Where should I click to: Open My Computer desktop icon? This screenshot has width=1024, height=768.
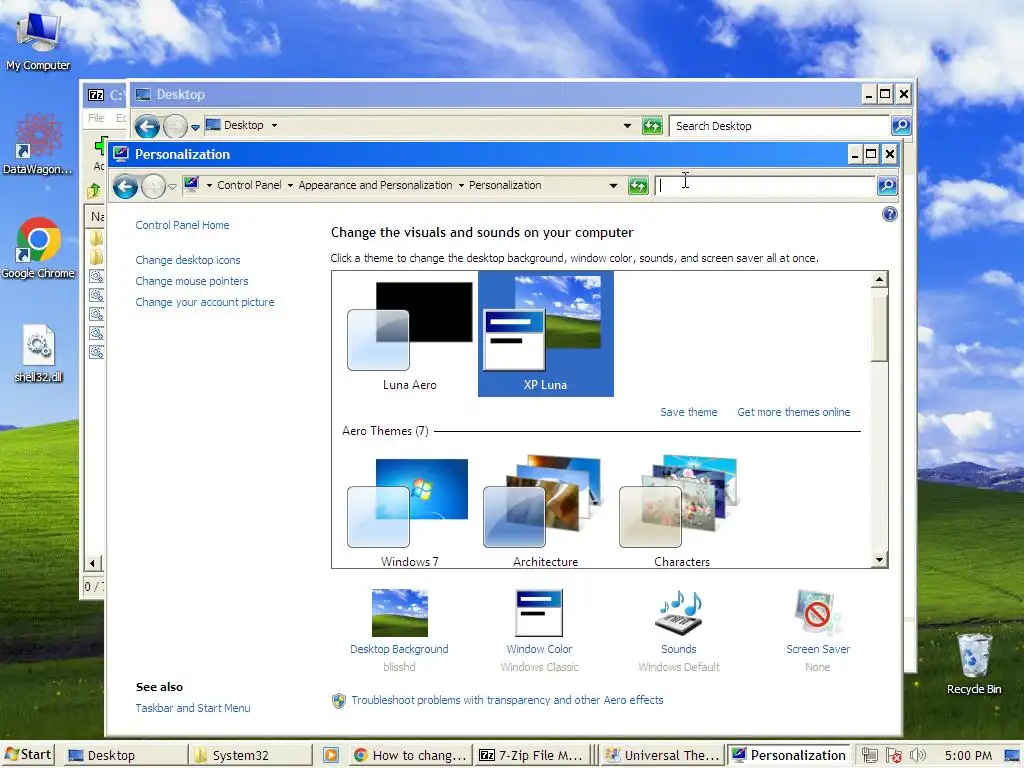click(38, 39)
